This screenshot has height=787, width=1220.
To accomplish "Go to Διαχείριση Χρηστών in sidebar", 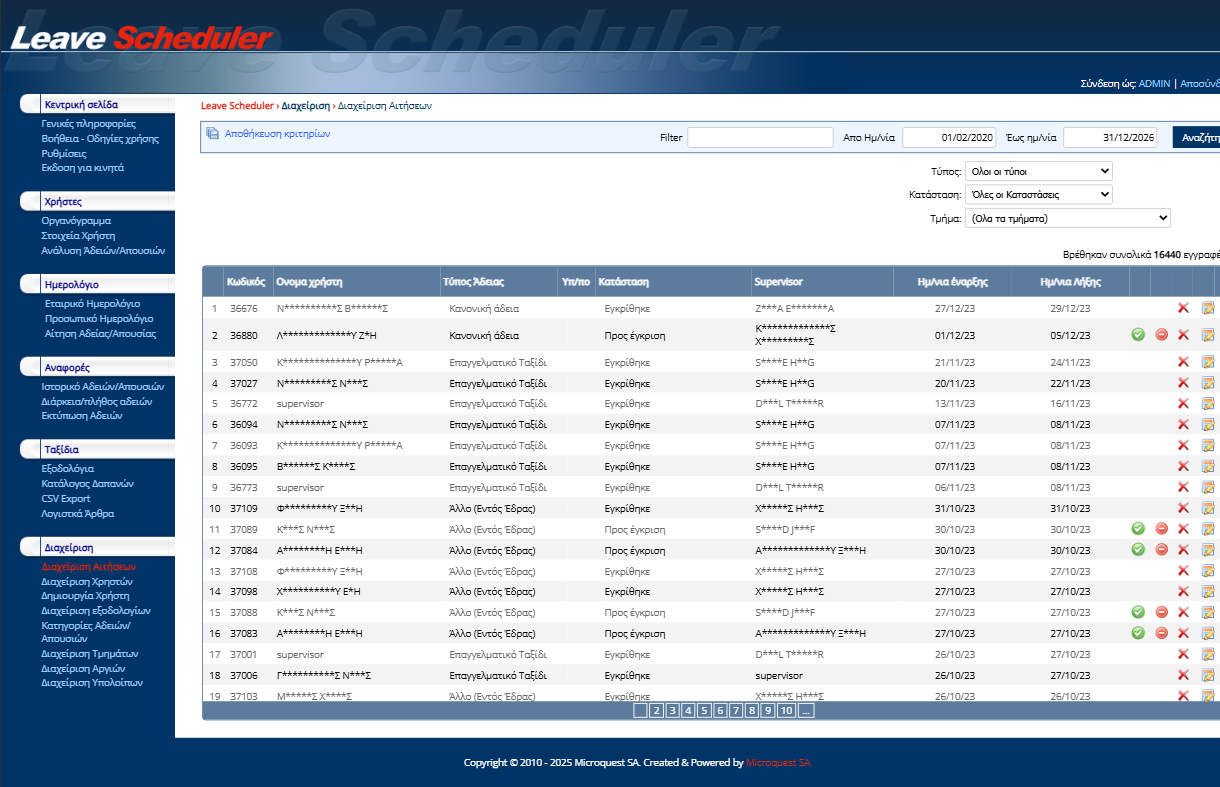I will pos(87,581).
